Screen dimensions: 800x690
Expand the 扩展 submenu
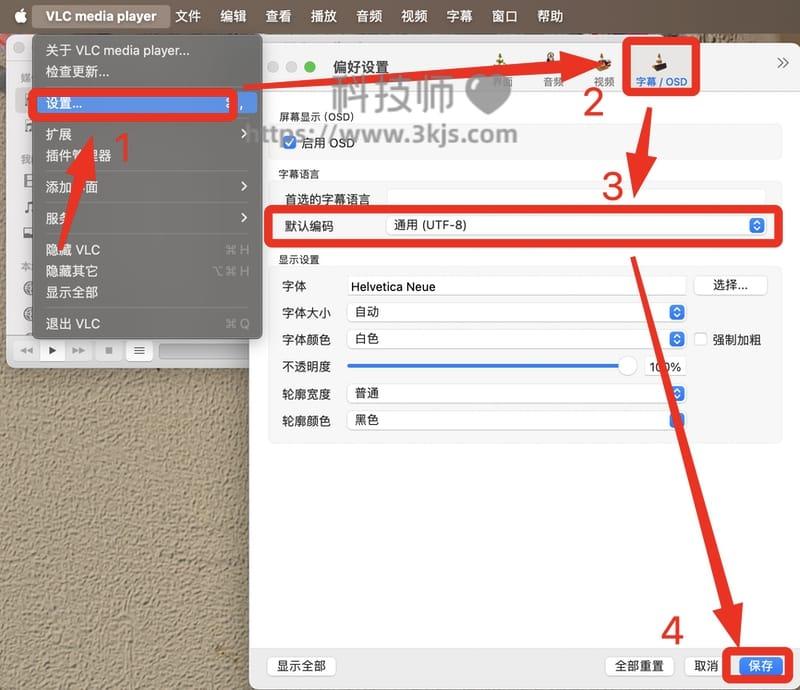147,134
